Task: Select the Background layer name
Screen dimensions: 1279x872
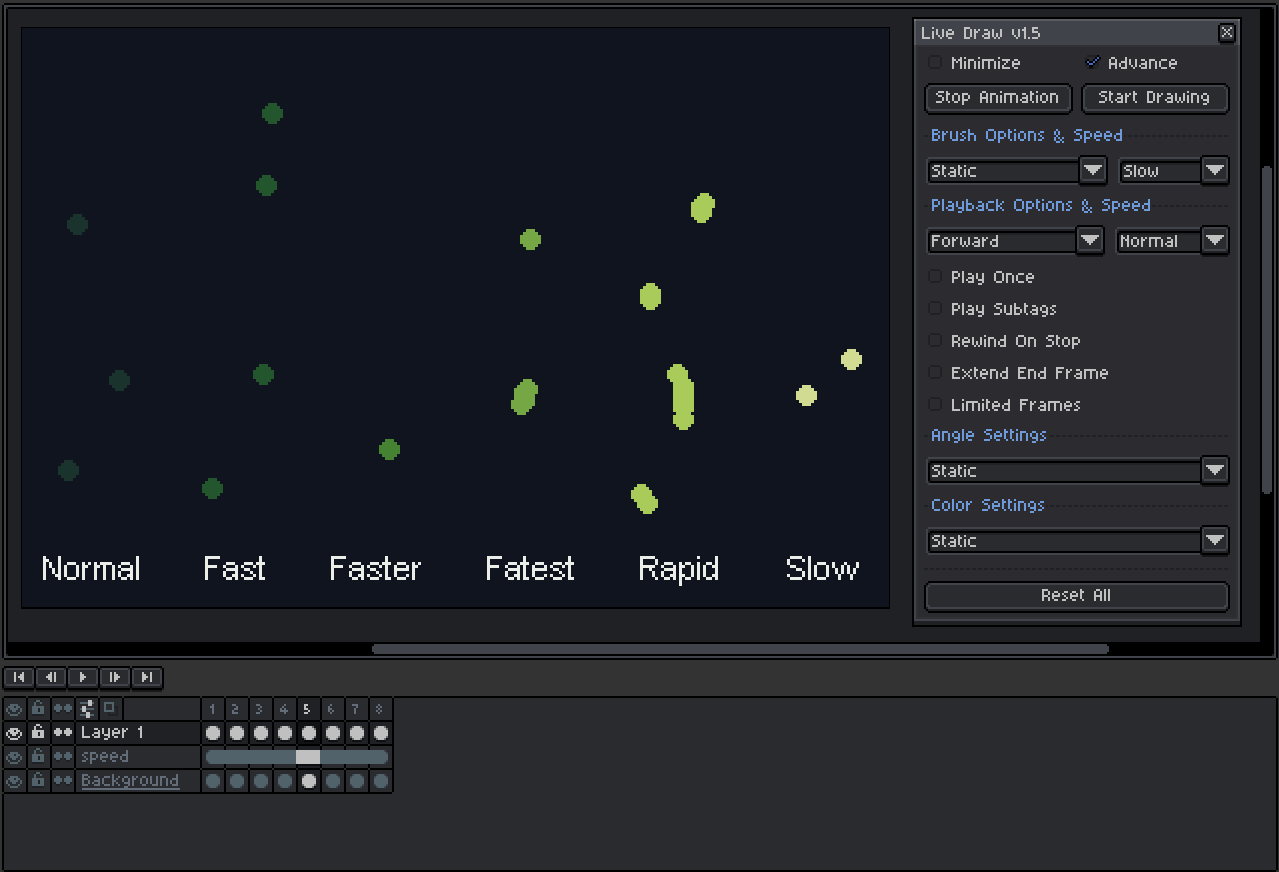Action: point(138,781)
